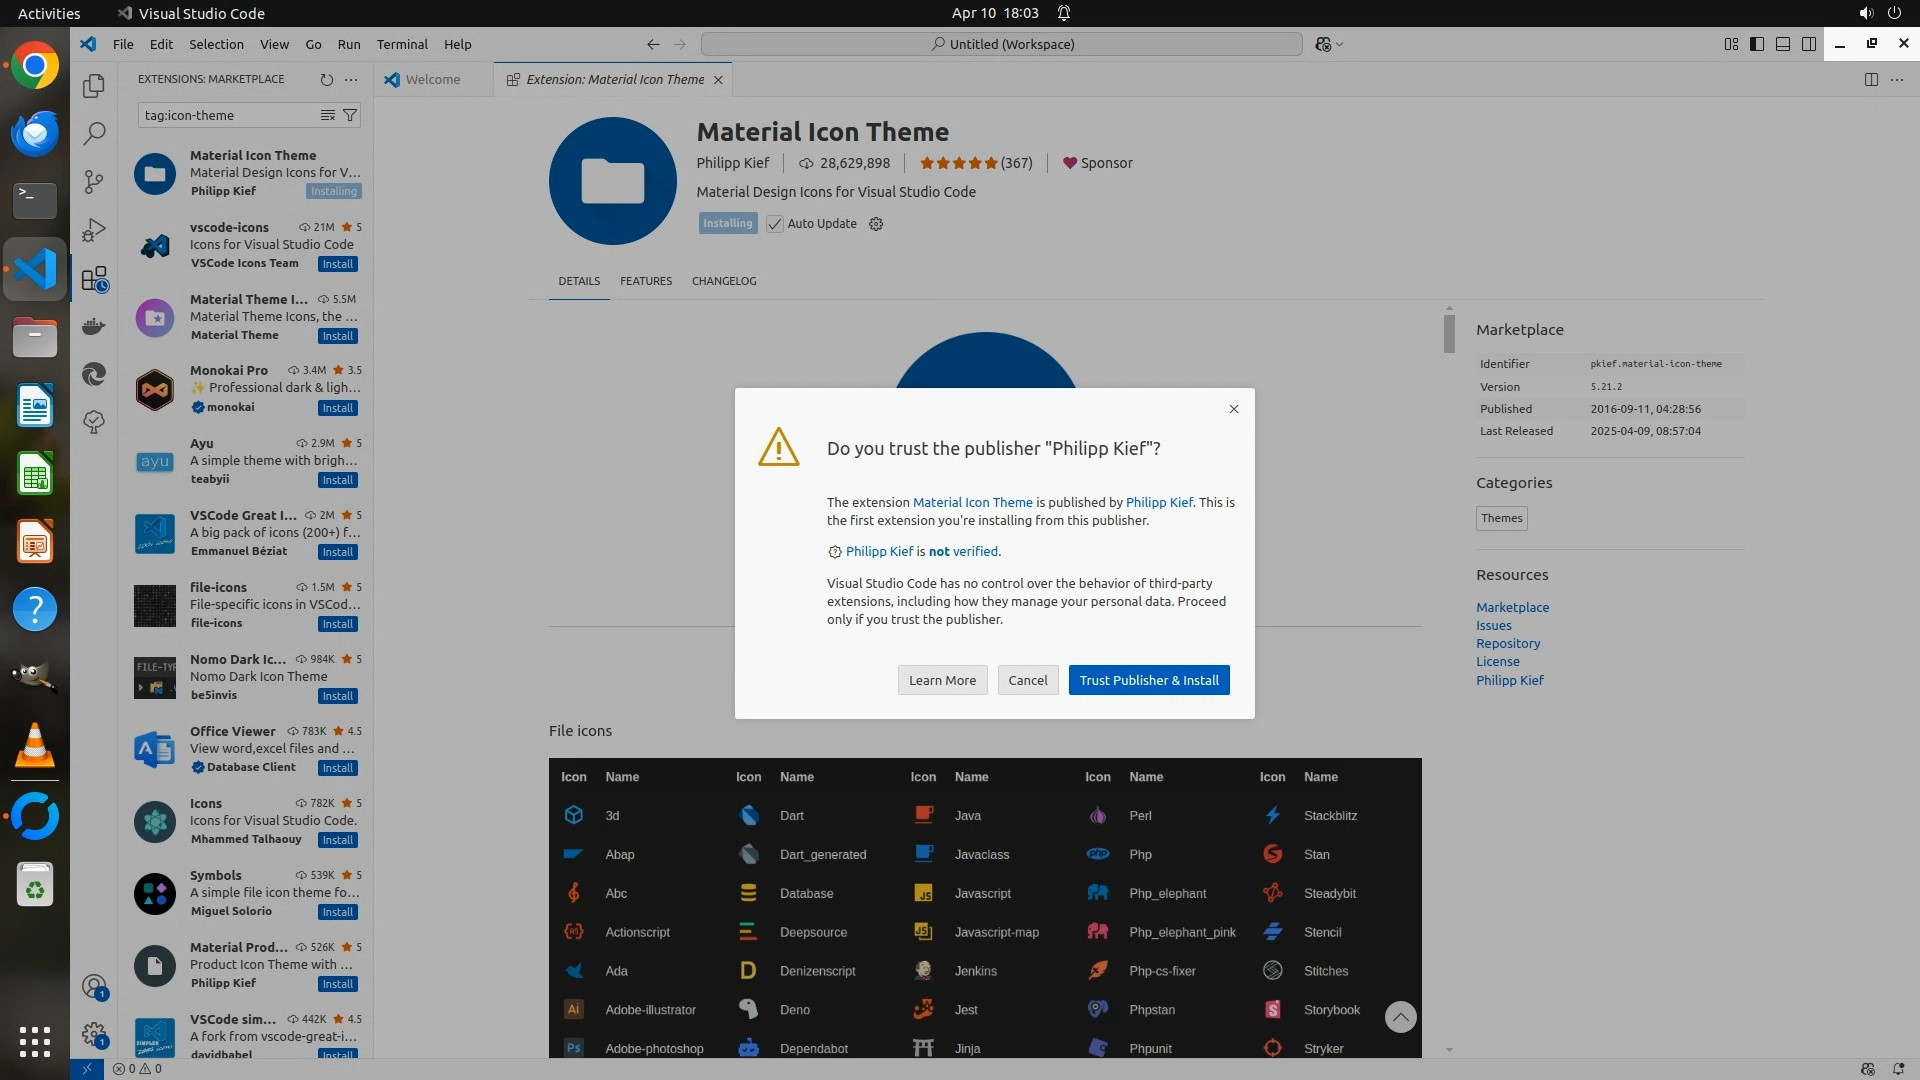1920x1080 pixels.
Task: Open extension settings gear next to Auto Update
Action: coord(876,224)
